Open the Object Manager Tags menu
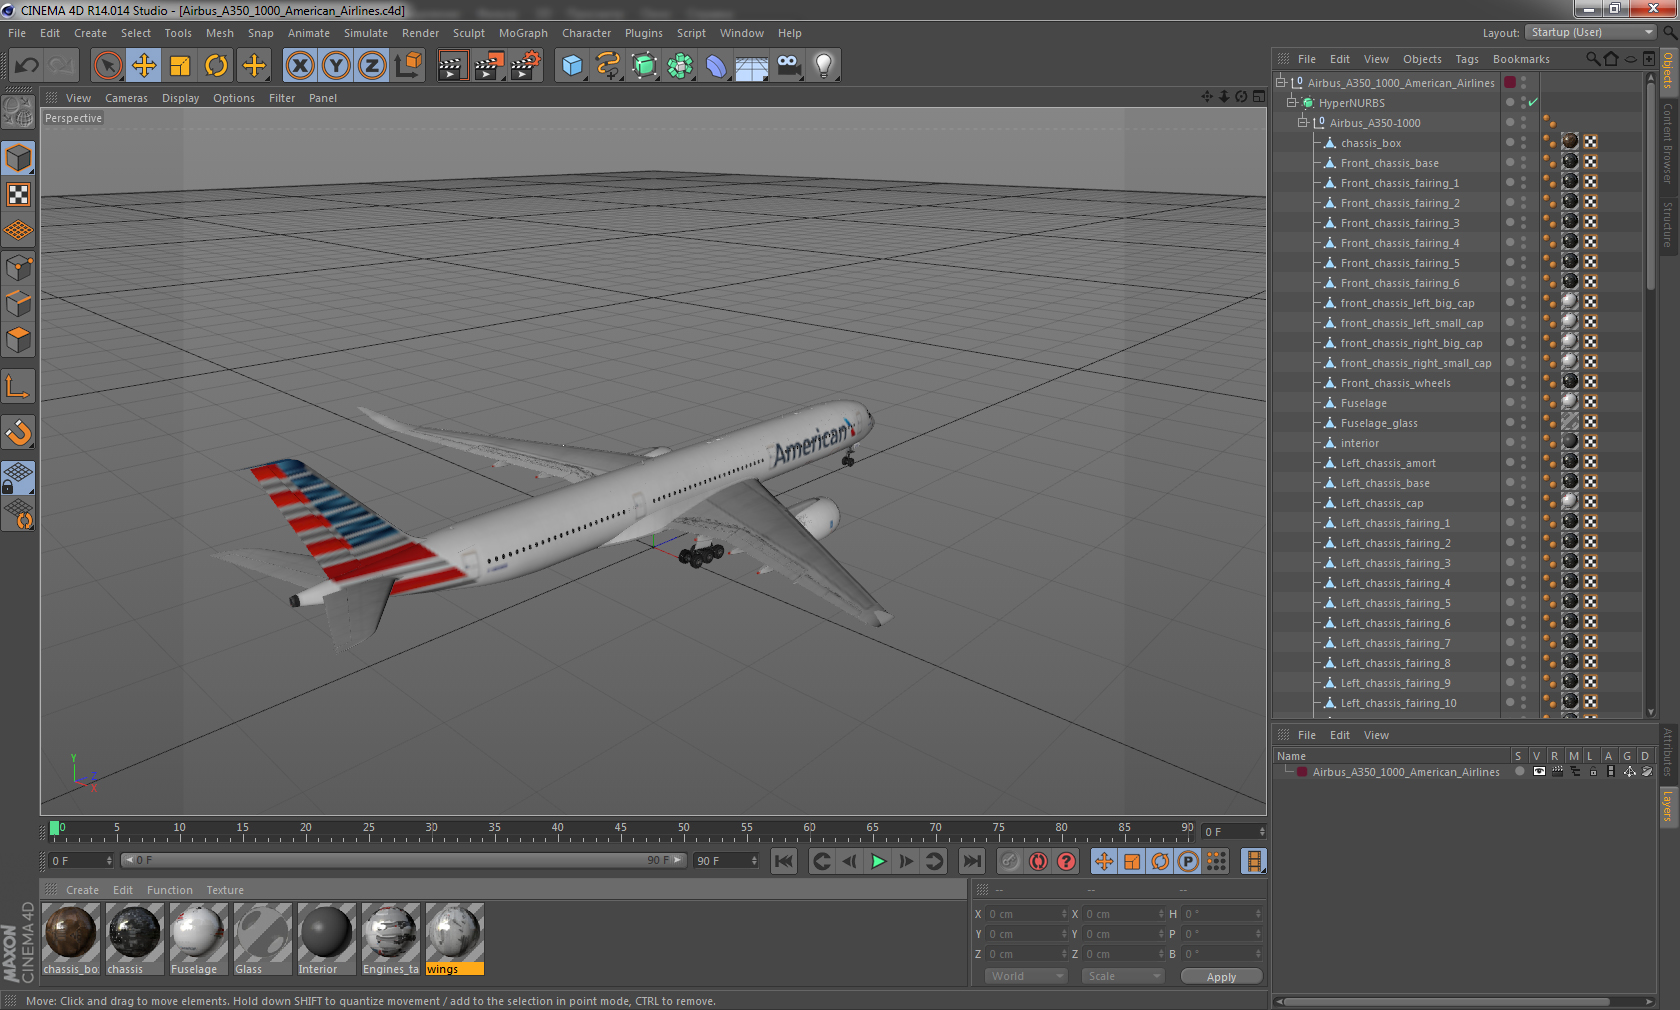Image resolution: width=1680 pixels, height=1010 pixels. (1467, 59)
